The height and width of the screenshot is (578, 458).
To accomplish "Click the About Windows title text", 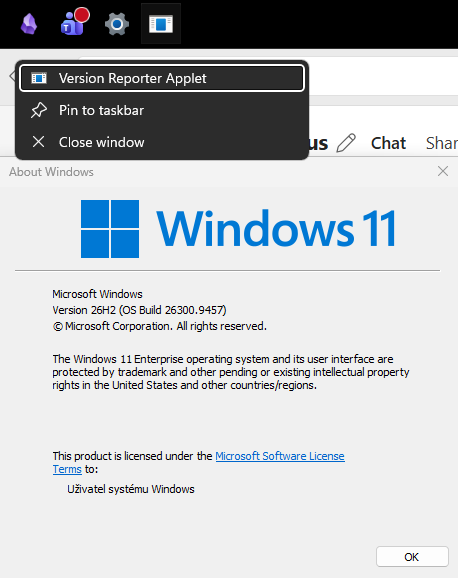I will 51,172.
